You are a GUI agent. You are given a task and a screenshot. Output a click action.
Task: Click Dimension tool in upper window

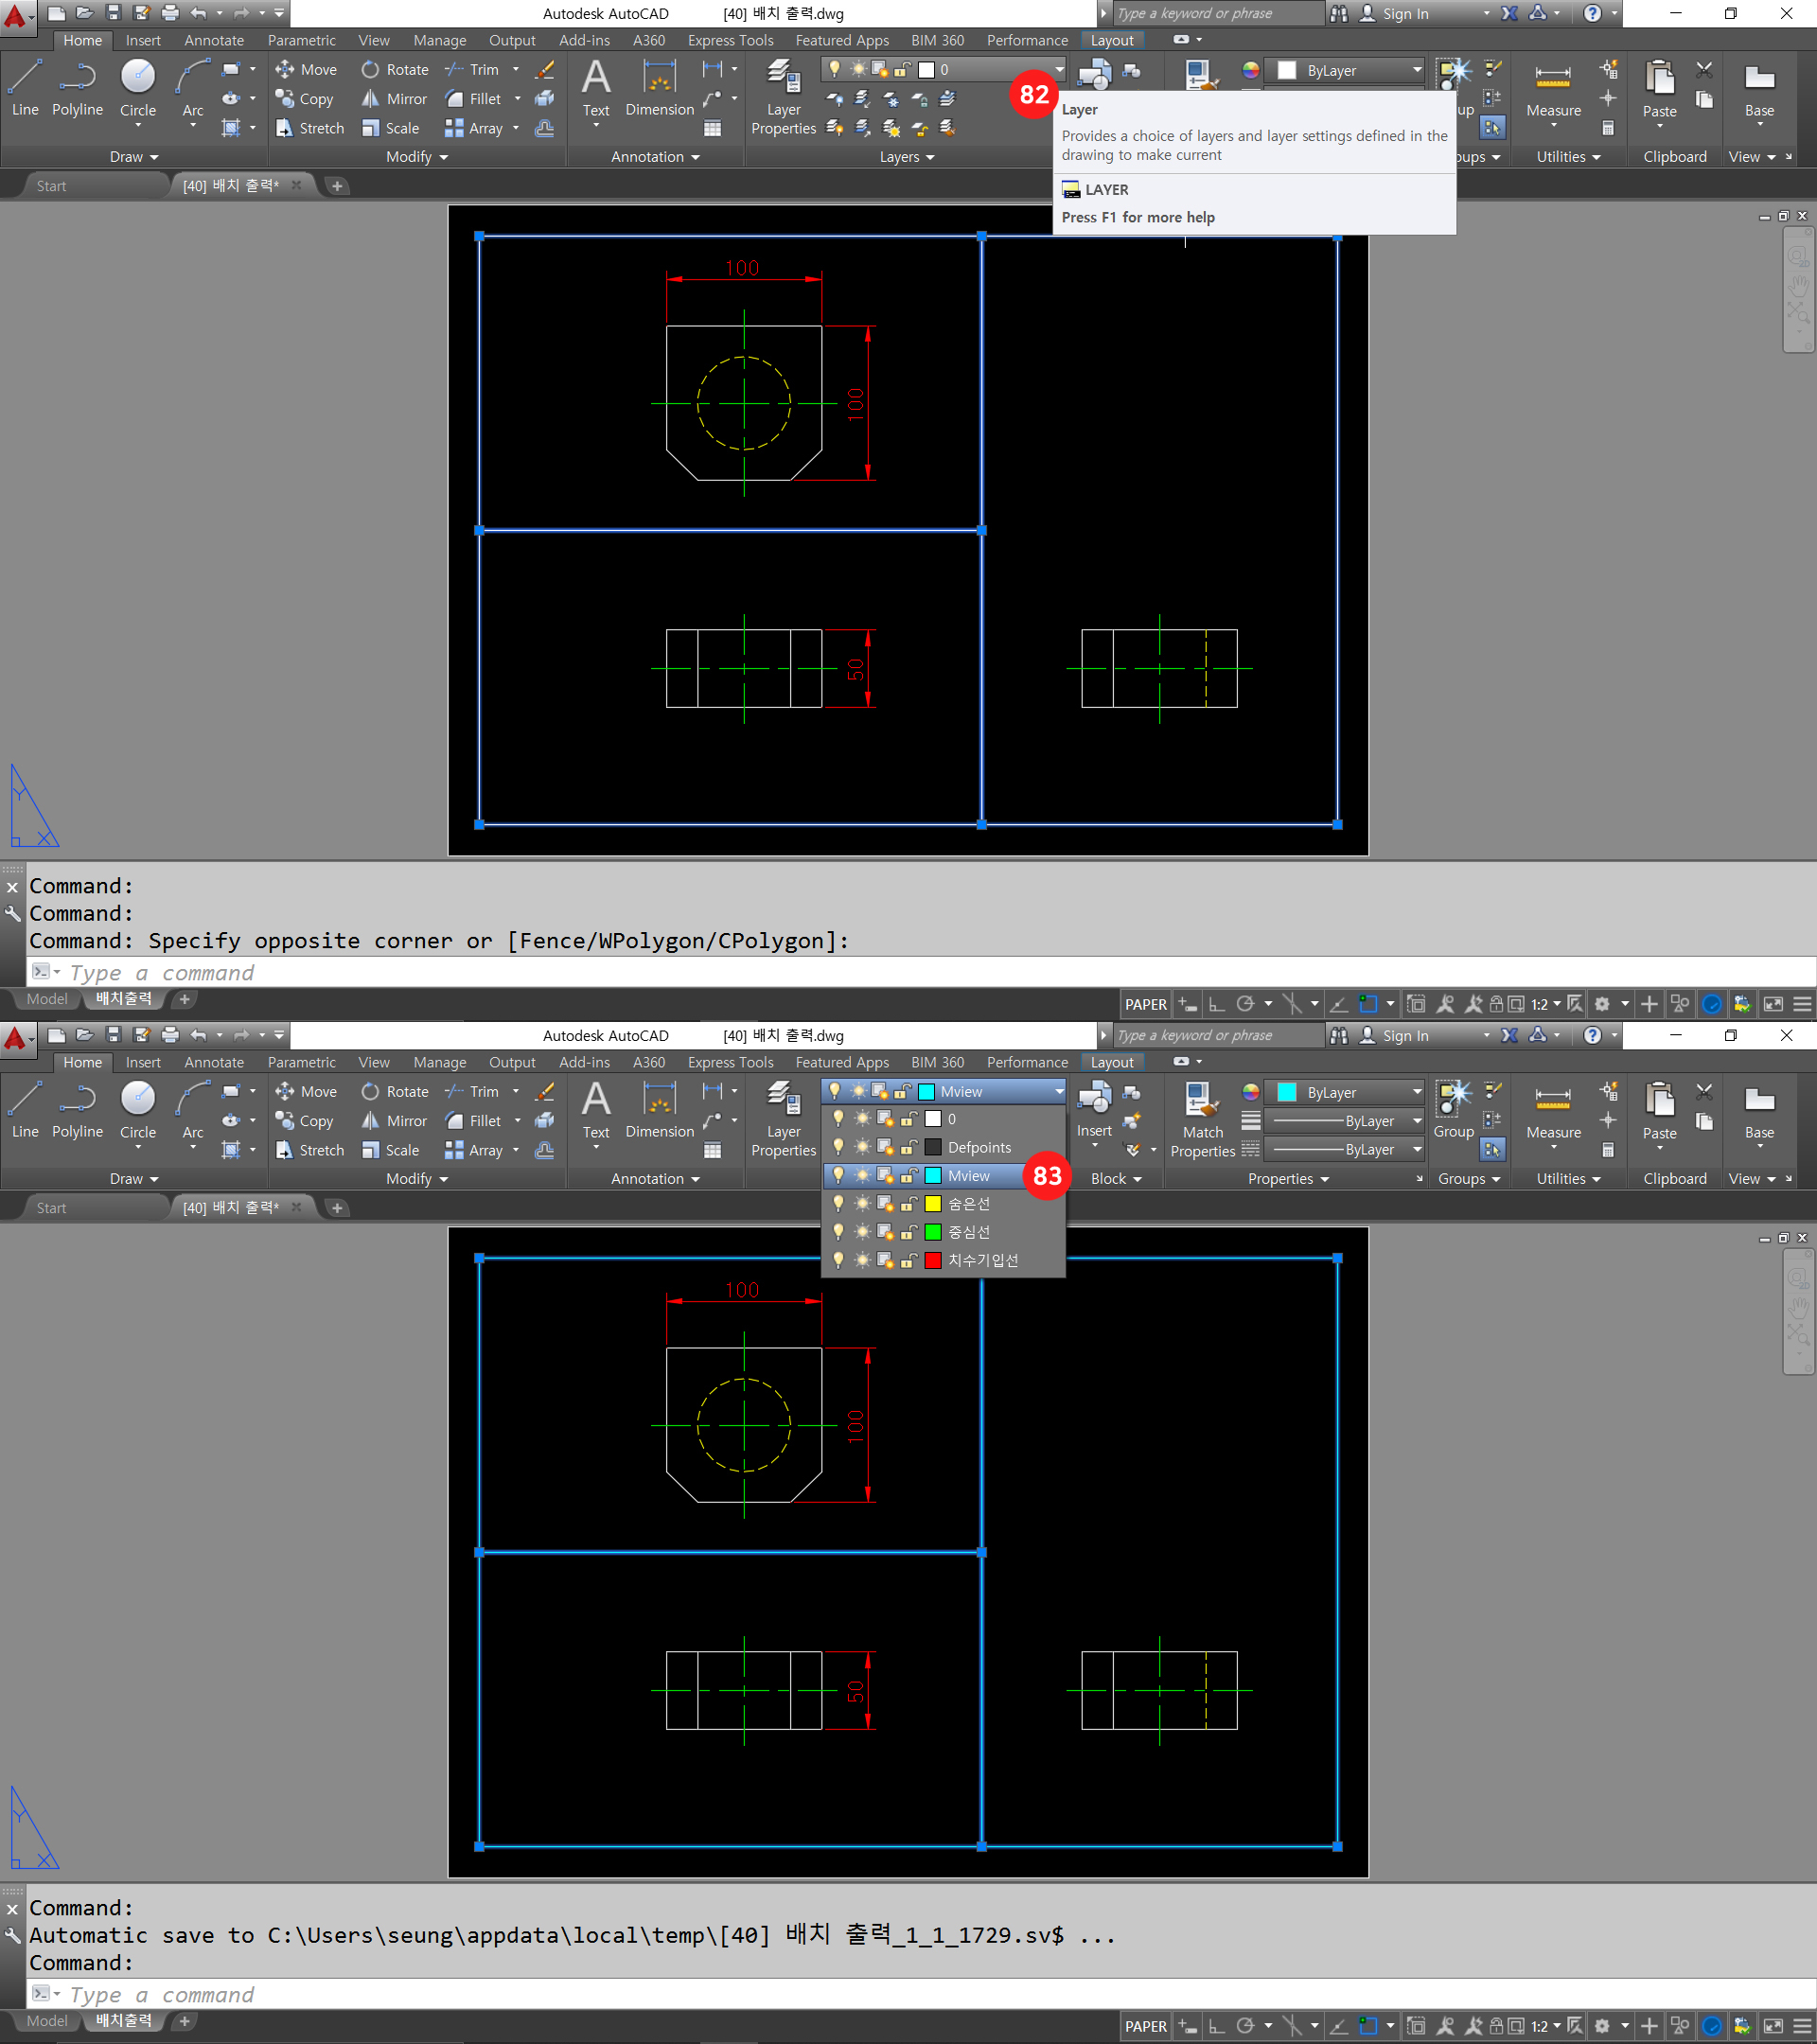coord(659,90)
